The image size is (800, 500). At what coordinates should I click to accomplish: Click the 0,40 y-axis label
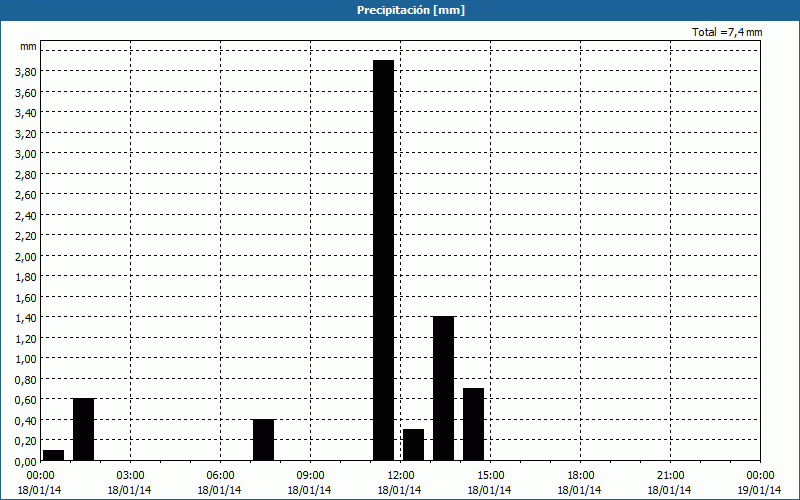click(26, 420)
